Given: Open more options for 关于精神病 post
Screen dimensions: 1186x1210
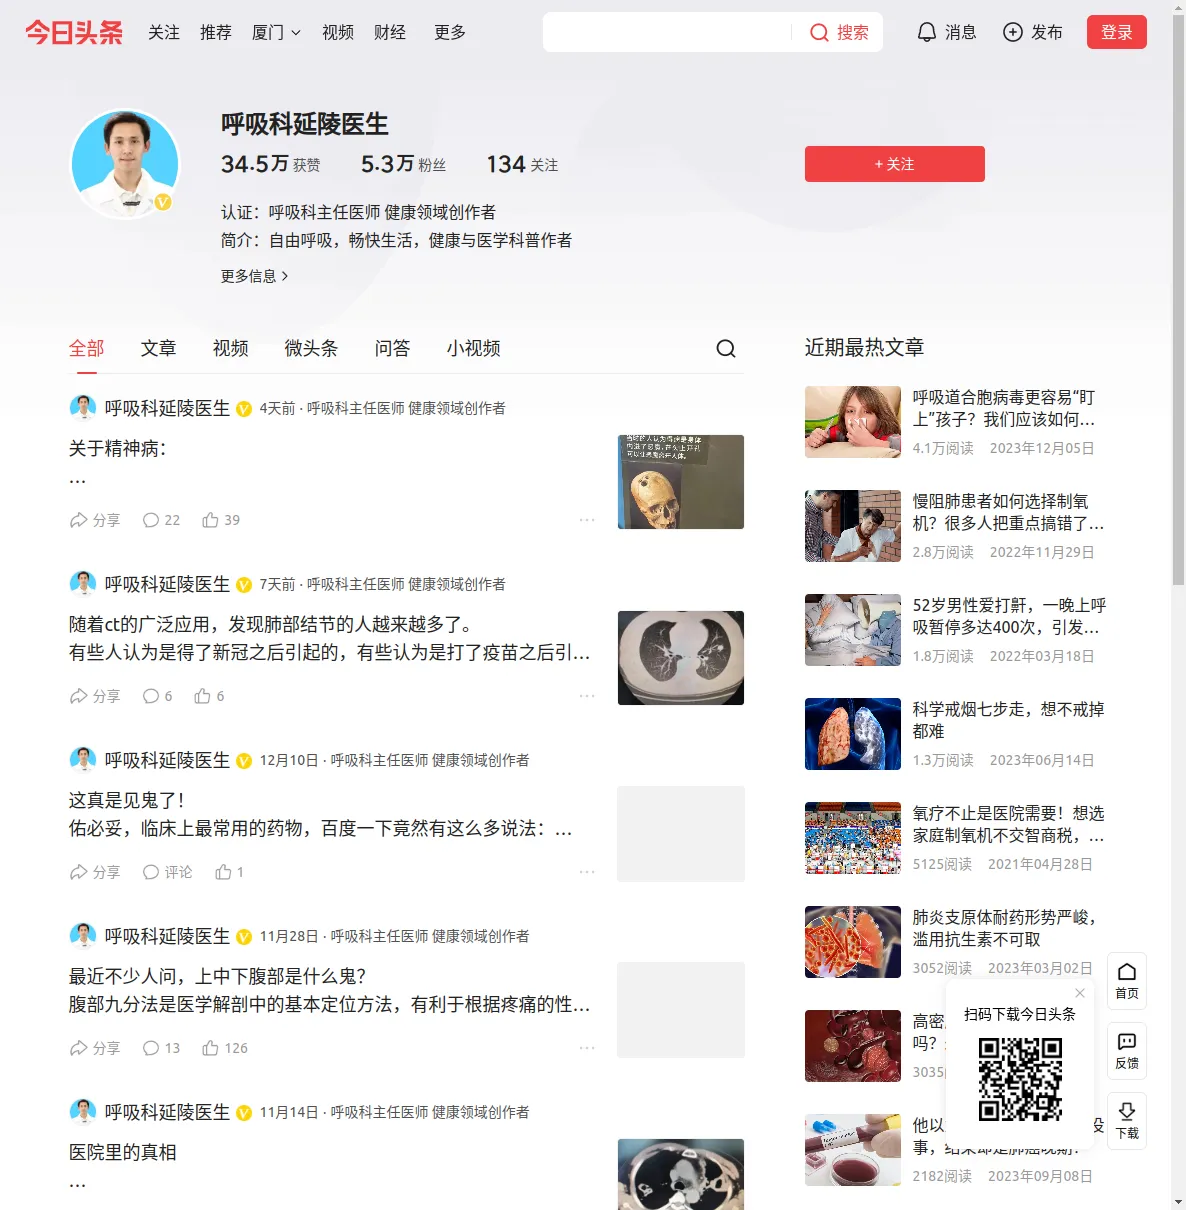Looking at the screenshot, I should pyautogui.click(x=587, y=520).
